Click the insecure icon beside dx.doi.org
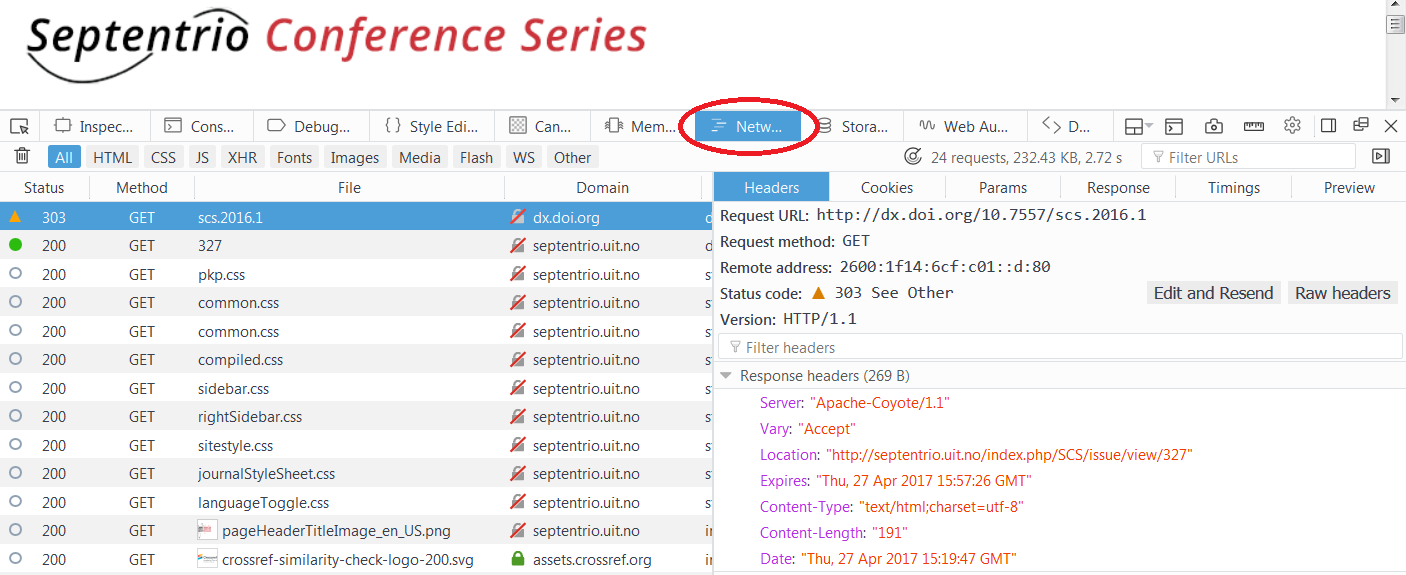1406x575 pixels. [x=517, y=216]
